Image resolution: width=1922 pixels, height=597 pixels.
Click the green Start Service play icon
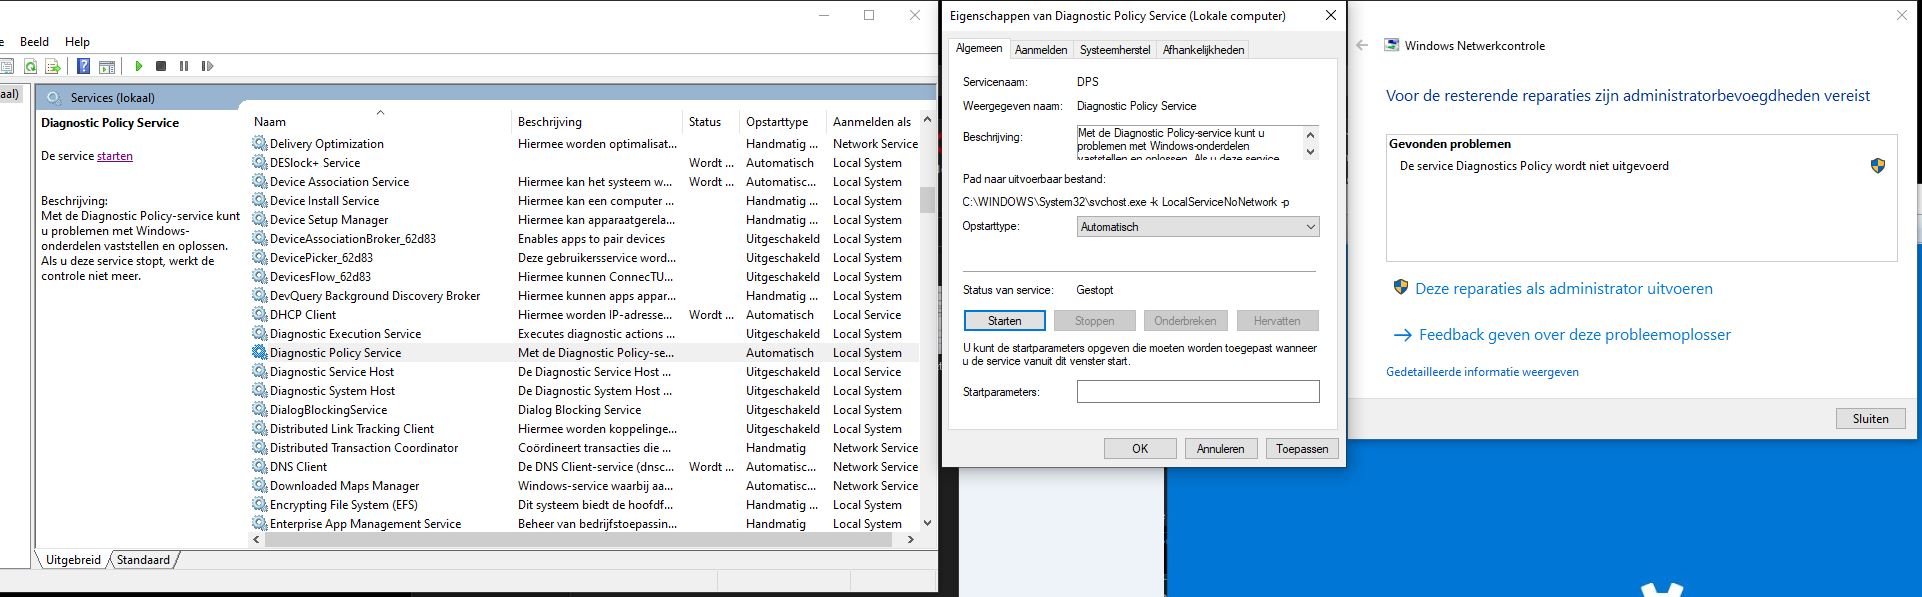pyautogui.click(x=138, y=66)
